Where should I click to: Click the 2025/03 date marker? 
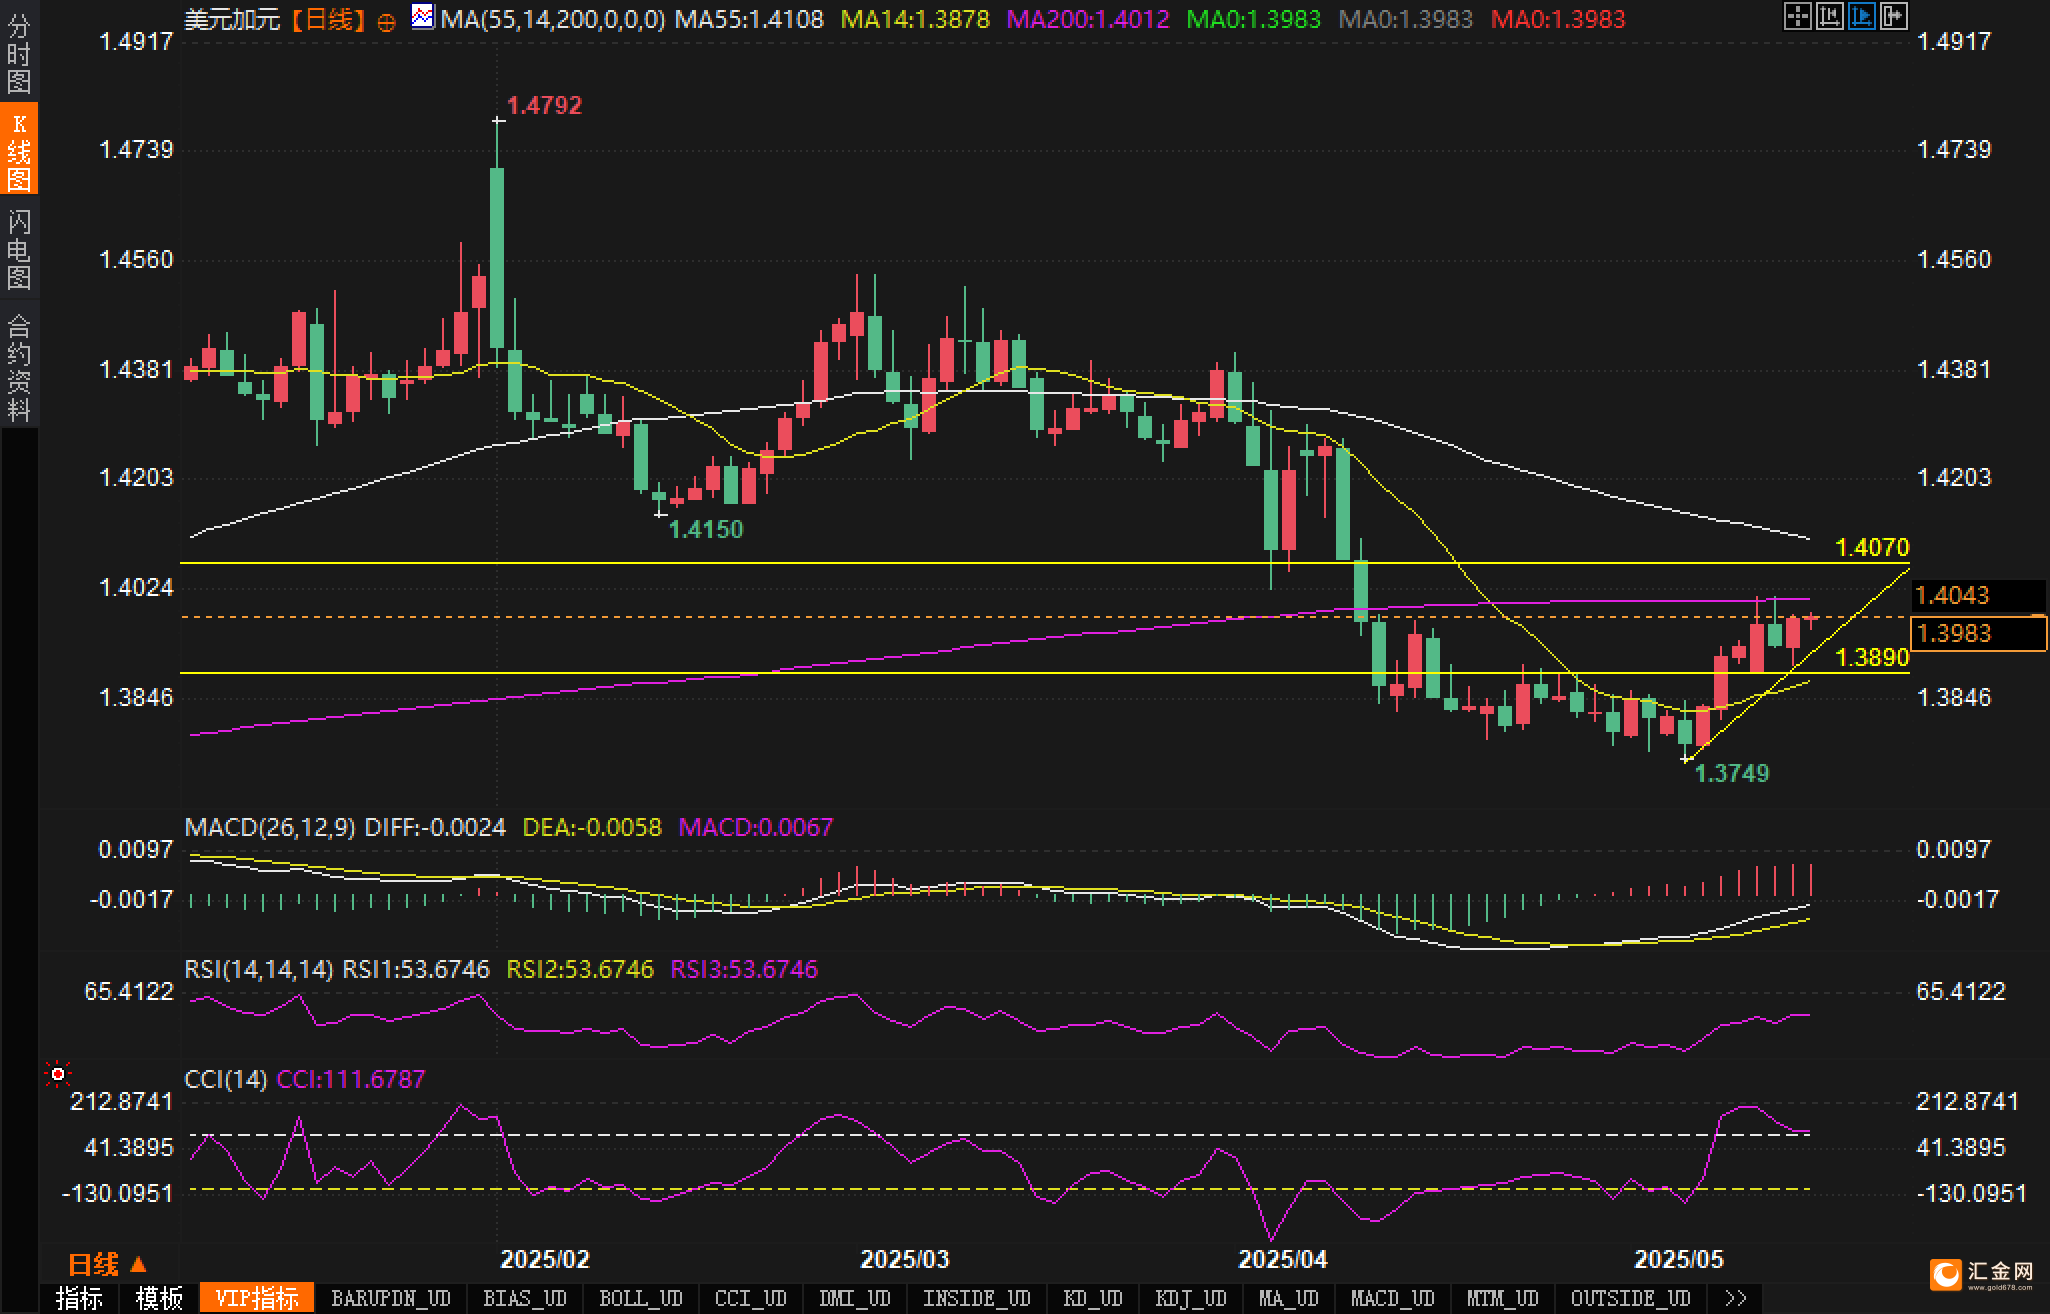coord(905,1259)
